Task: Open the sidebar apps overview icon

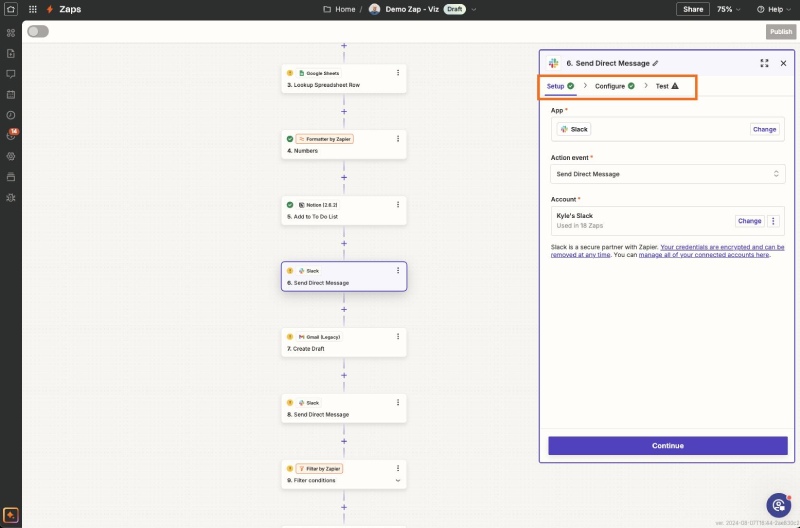Action: click(x=11, y=33)
